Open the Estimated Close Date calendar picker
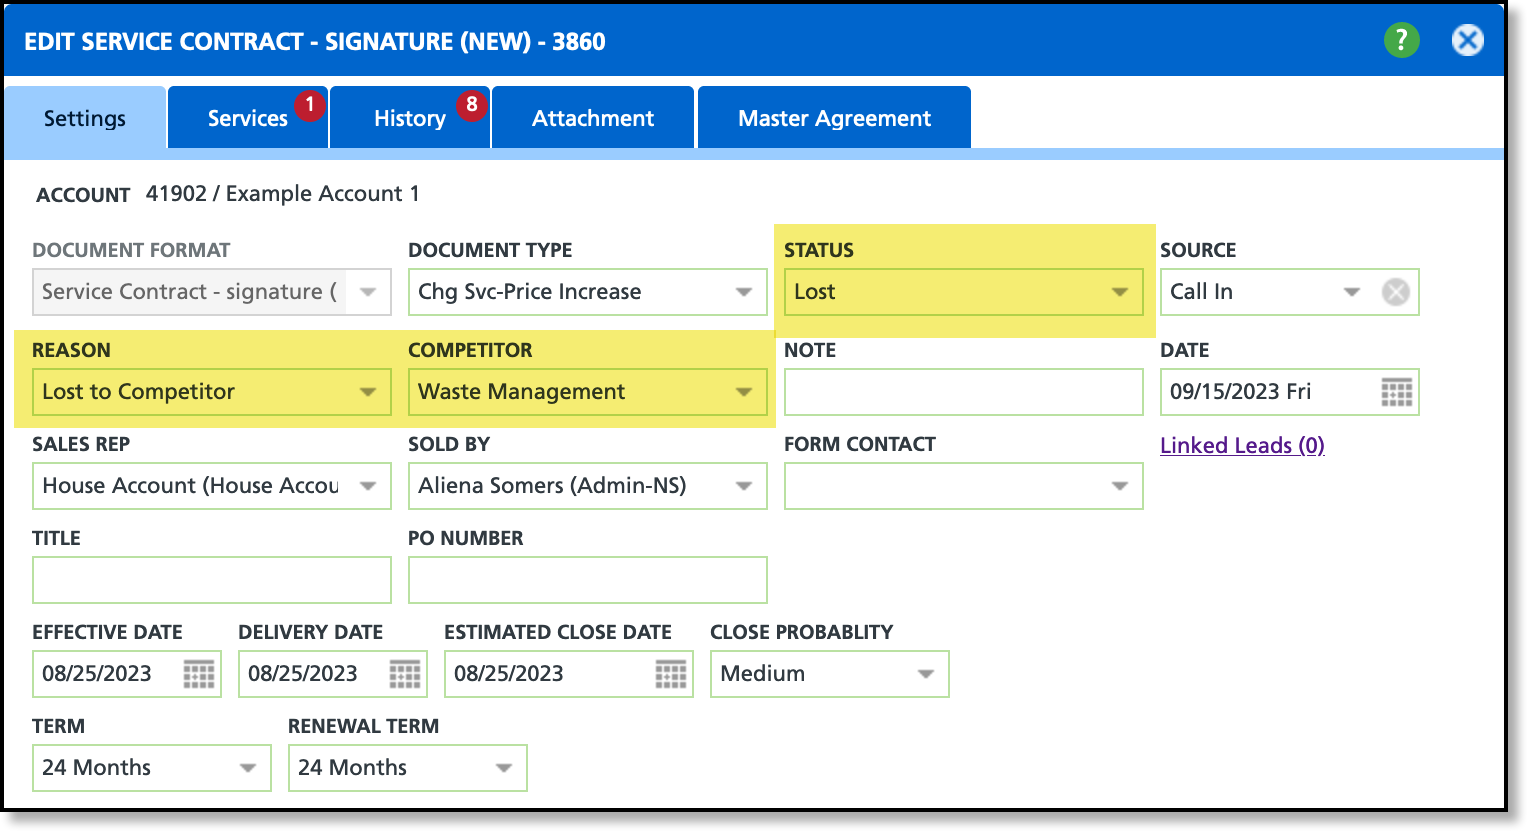 (671, 674)
